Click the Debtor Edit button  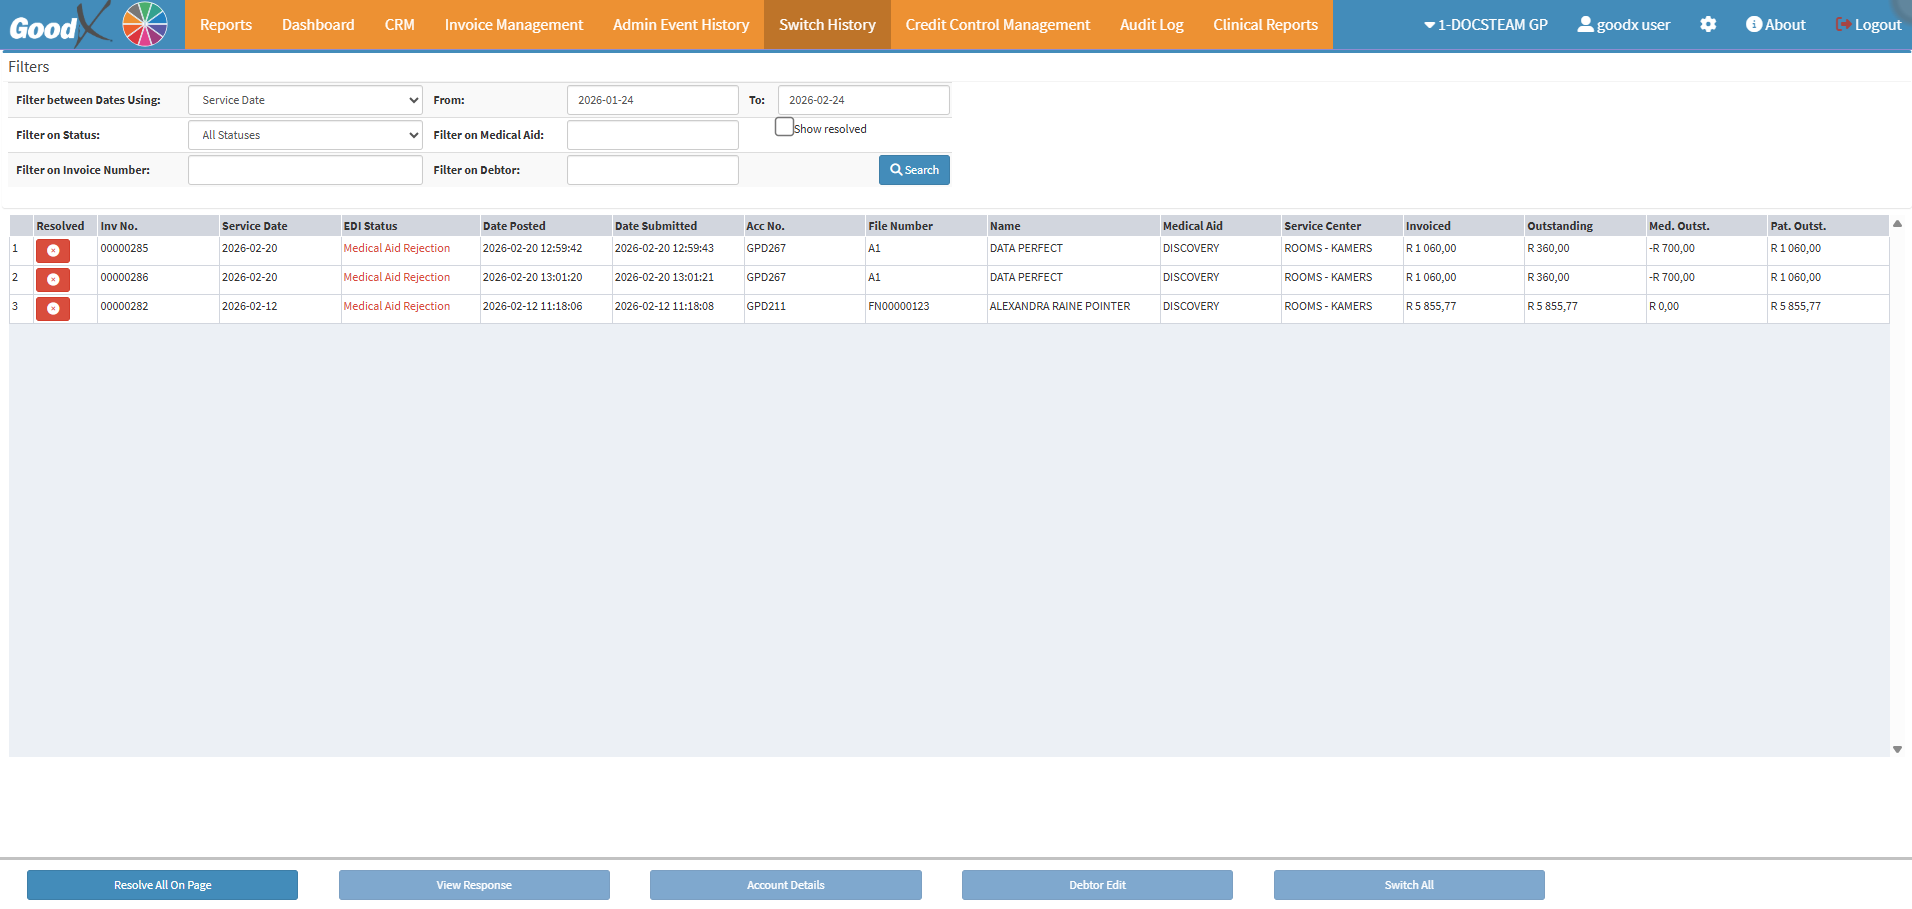click(x=1097, y=885)
